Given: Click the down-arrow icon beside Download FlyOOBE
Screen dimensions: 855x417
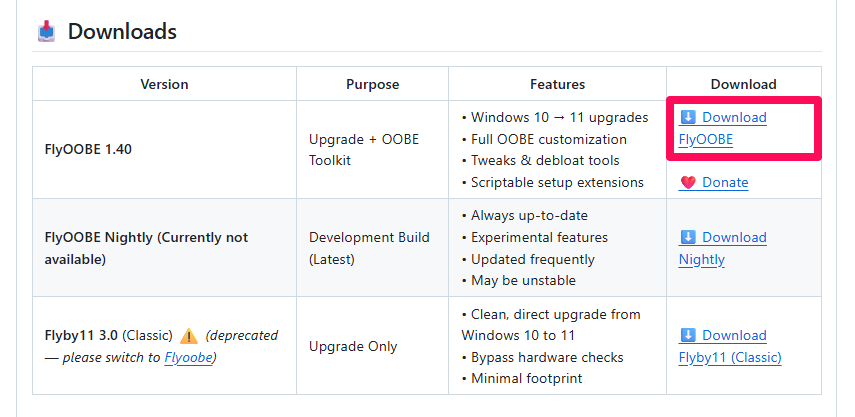Looking at the screenshot, I should pos(688,117).
